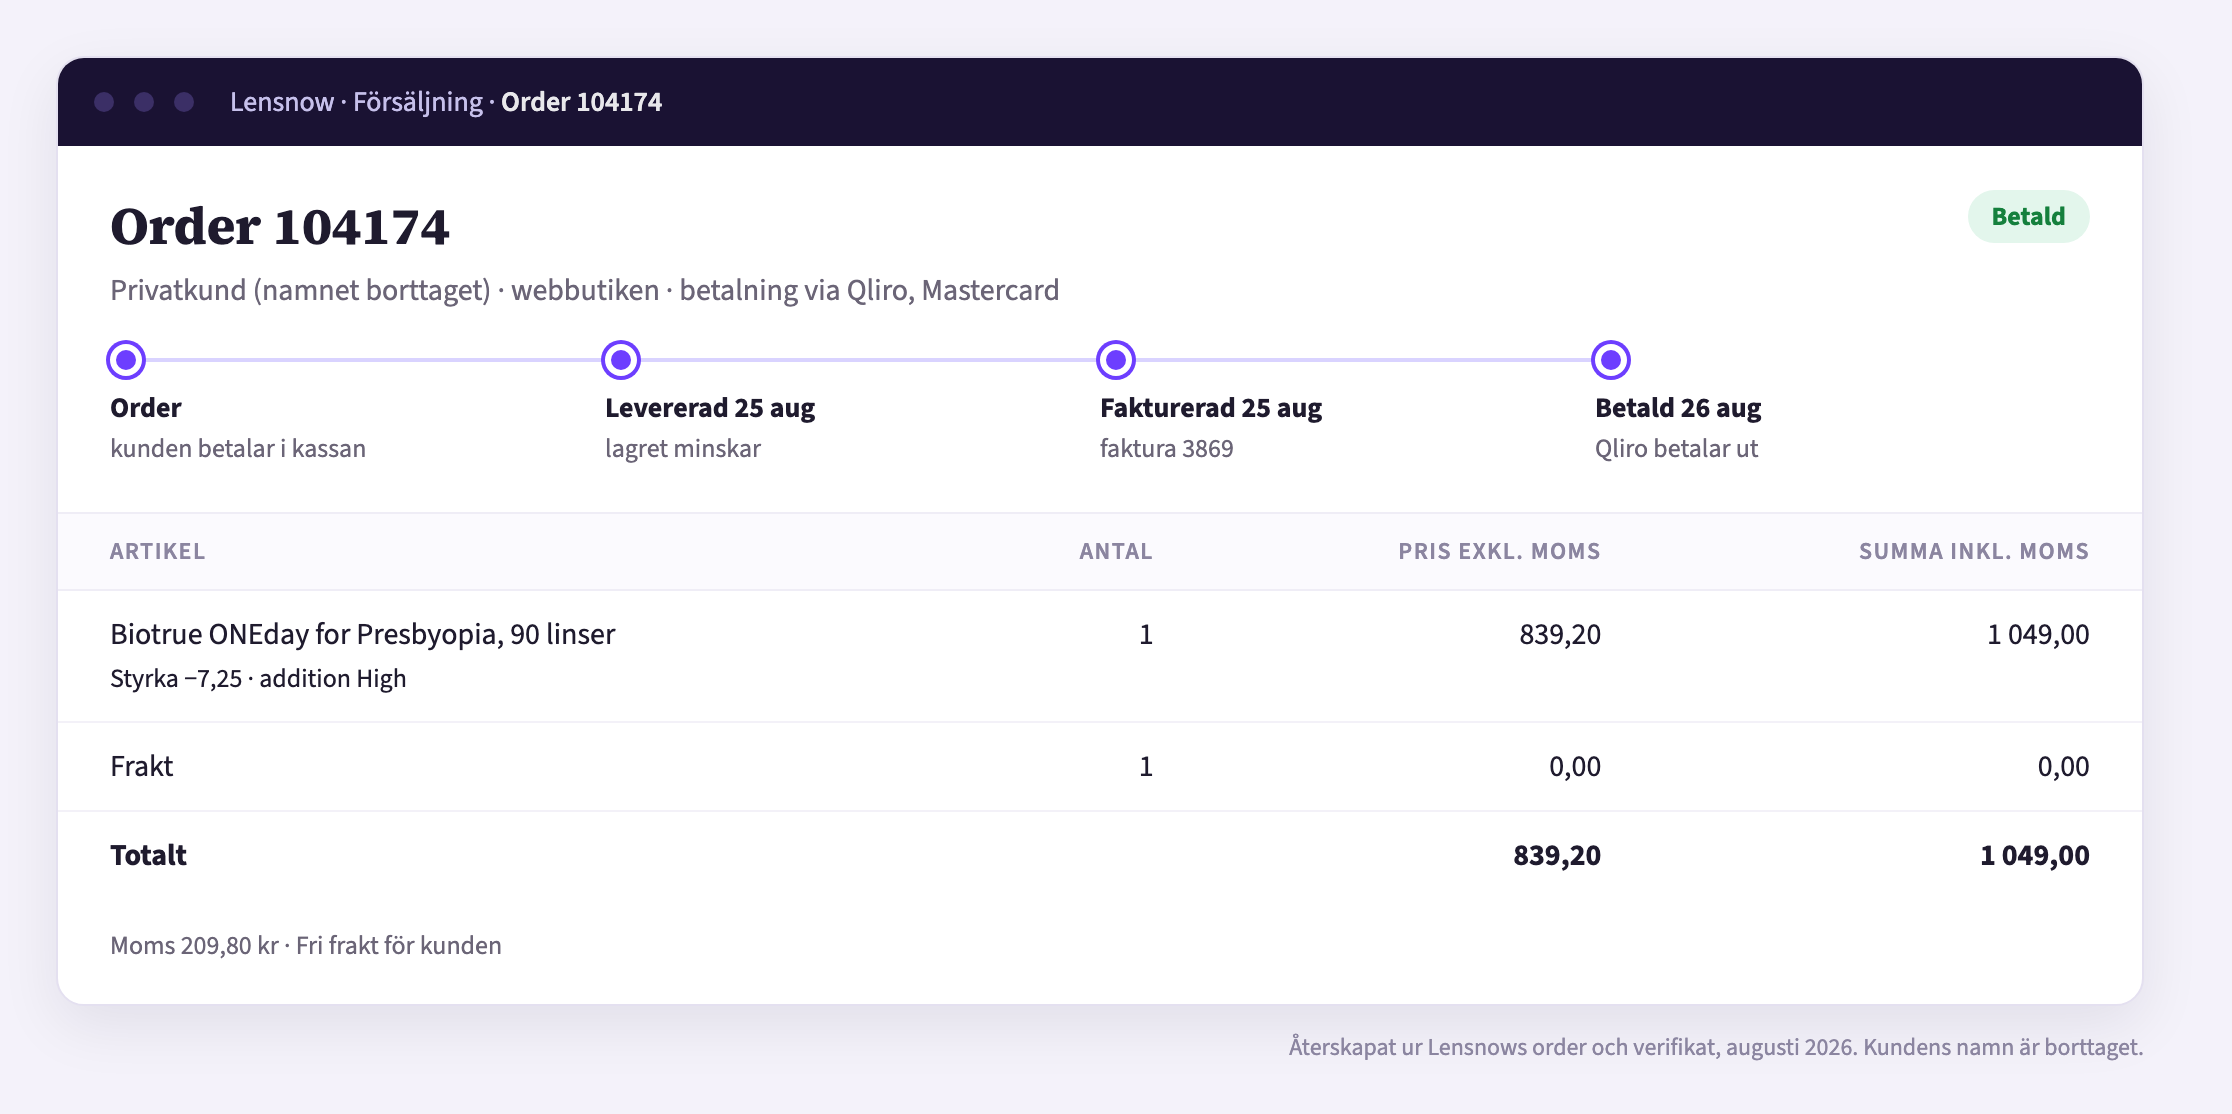Select the Betald 26 aug timeline dot
This screenshot has width=2232, height=1114.
tap(1611, 360)
